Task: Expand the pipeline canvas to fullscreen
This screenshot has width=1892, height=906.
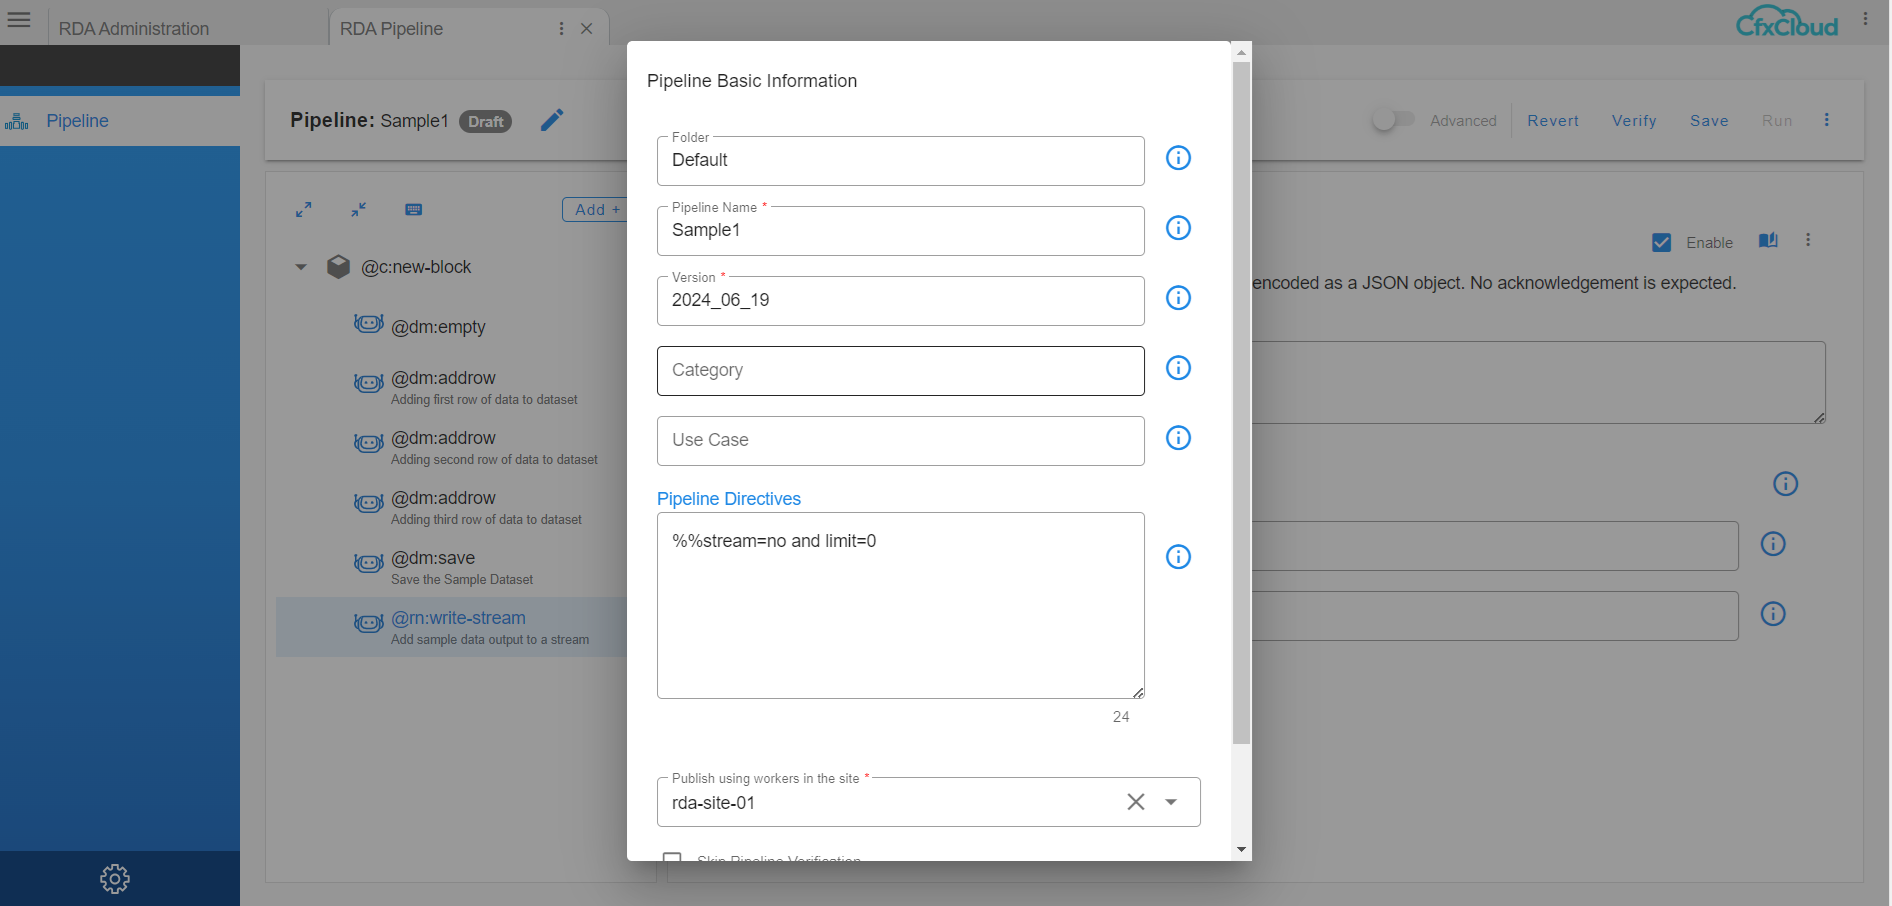Action: click(303, 210)
